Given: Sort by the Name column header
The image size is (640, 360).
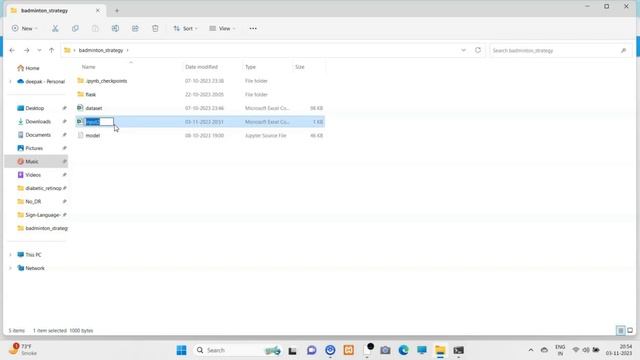Looking at the screenshot, I should [x=89, y=67].
